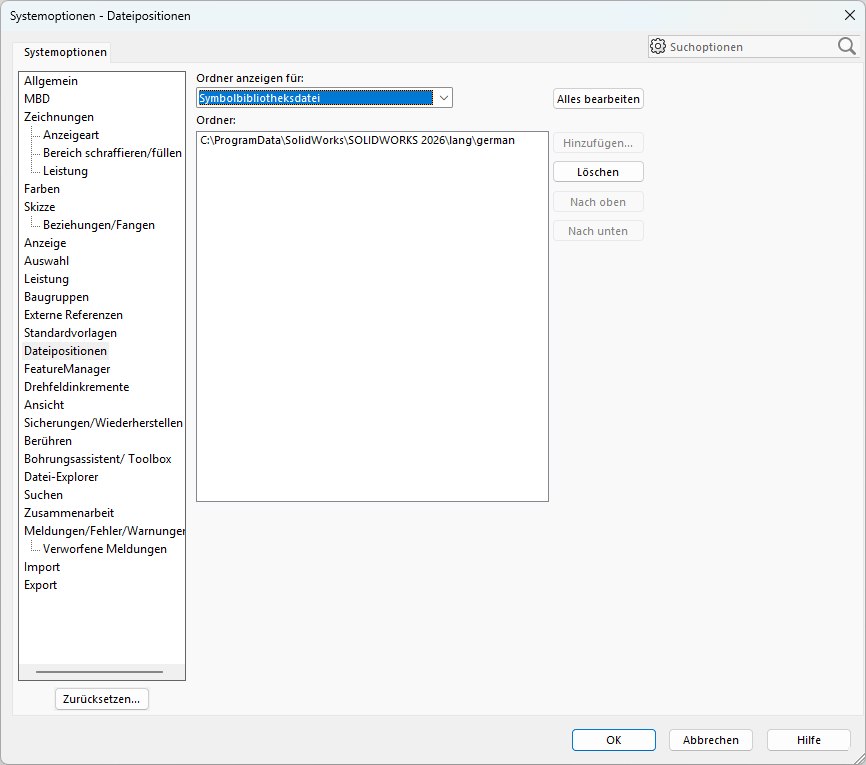Open the Bohrungsassistent/ Toolbox page
Viewport: 866px width, 765px height.
coord(96,458)
